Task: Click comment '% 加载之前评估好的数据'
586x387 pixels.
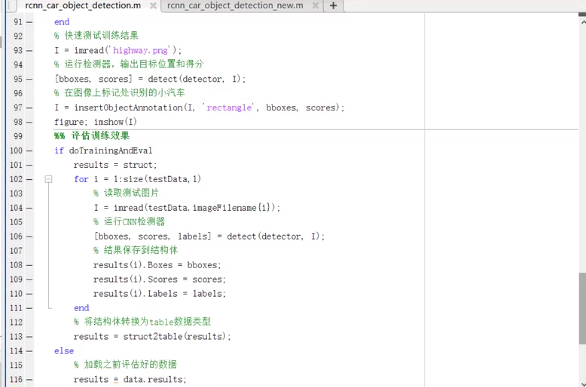Action: pos(125,365)
